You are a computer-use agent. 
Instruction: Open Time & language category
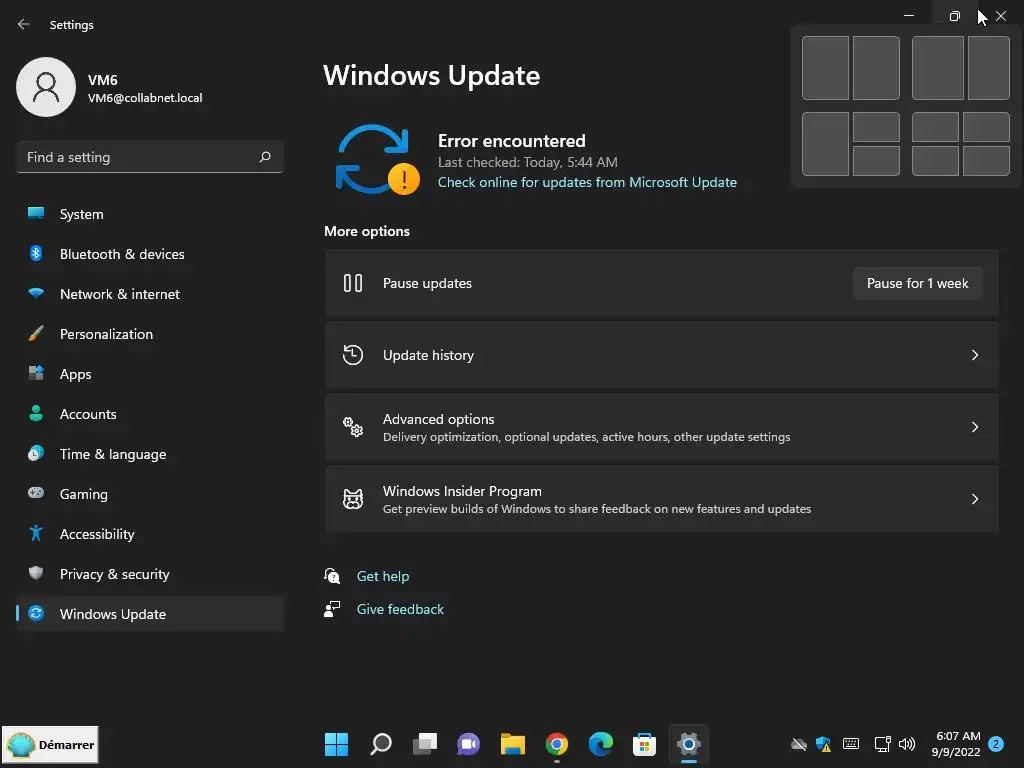(x=150, y=454)
